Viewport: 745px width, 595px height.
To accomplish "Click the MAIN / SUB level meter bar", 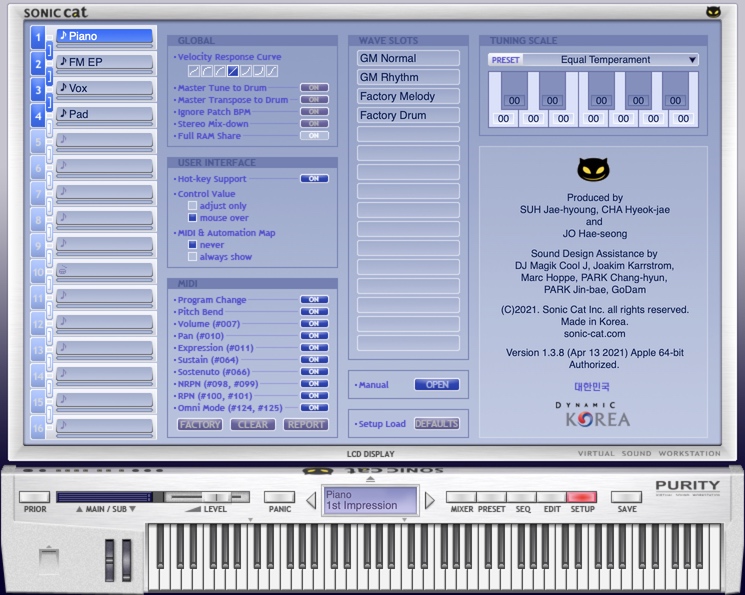I will [104, 497].
